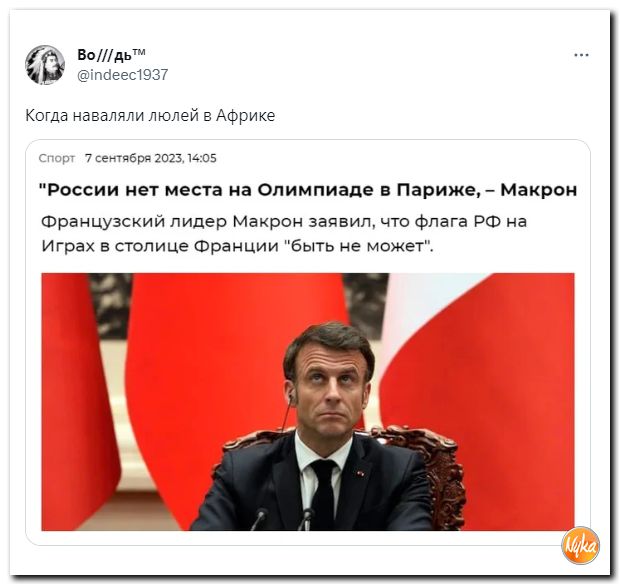Click the profile avatar with feather headdress
This screenshot has width=621, height=586.
(x=45, y=65)
